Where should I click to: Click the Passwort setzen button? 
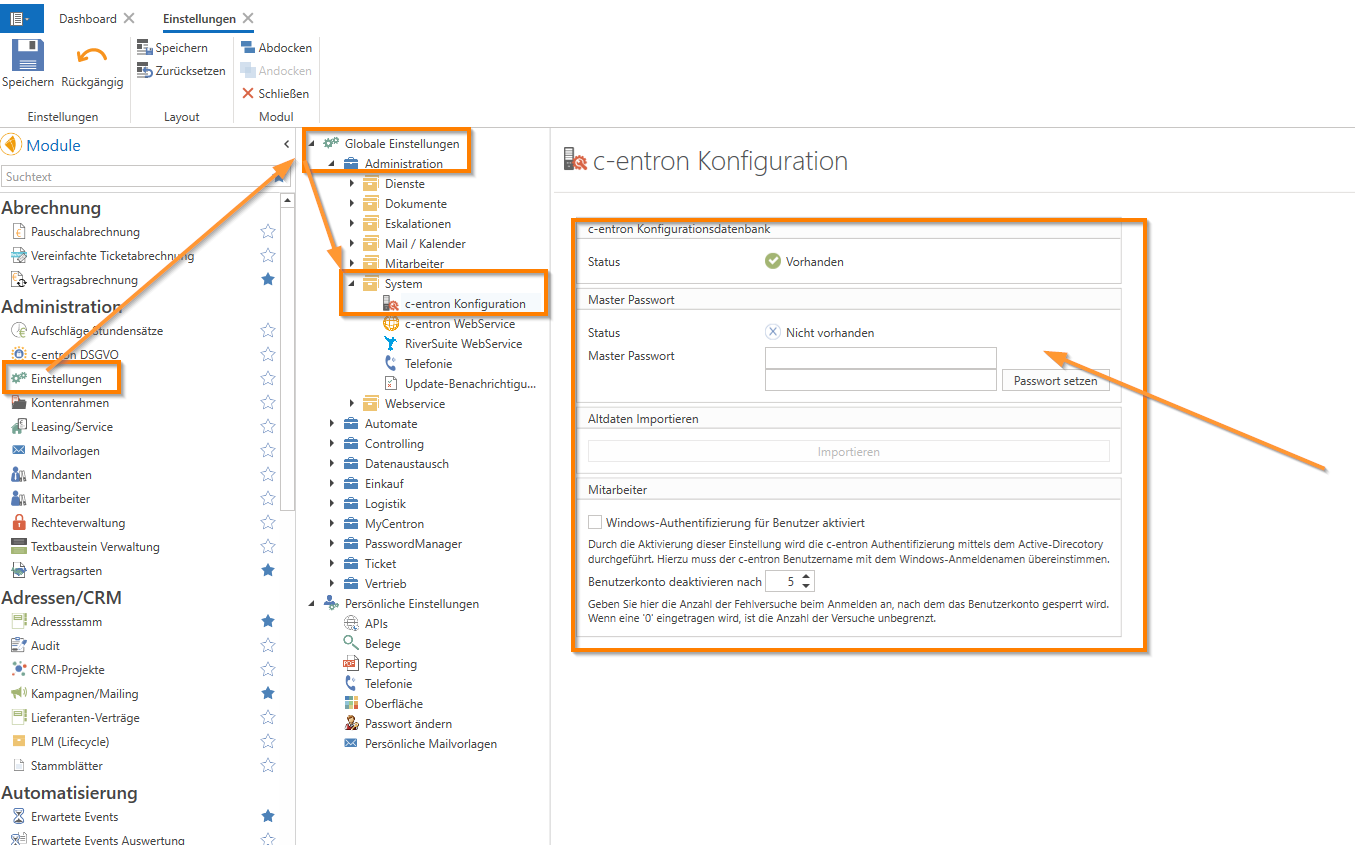coord(1055,381)
